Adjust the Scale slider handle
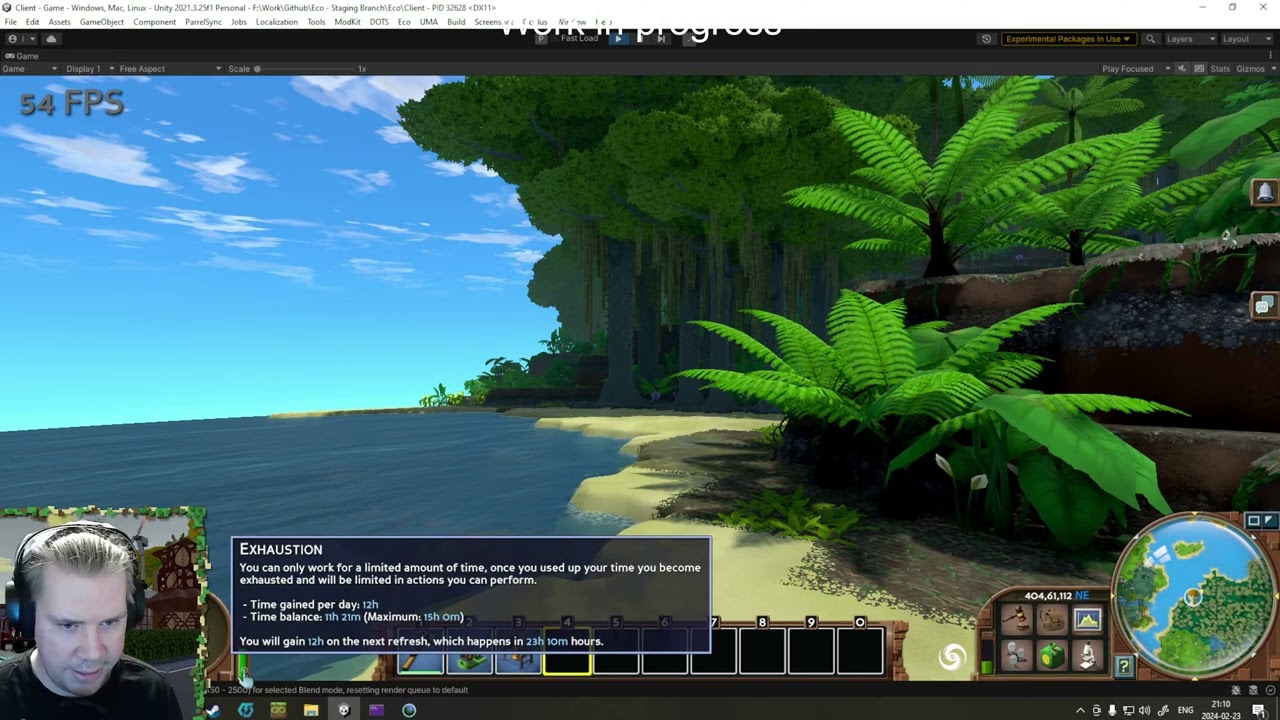The height and width of the screenshot is (720, 1280). click(257, 69)
